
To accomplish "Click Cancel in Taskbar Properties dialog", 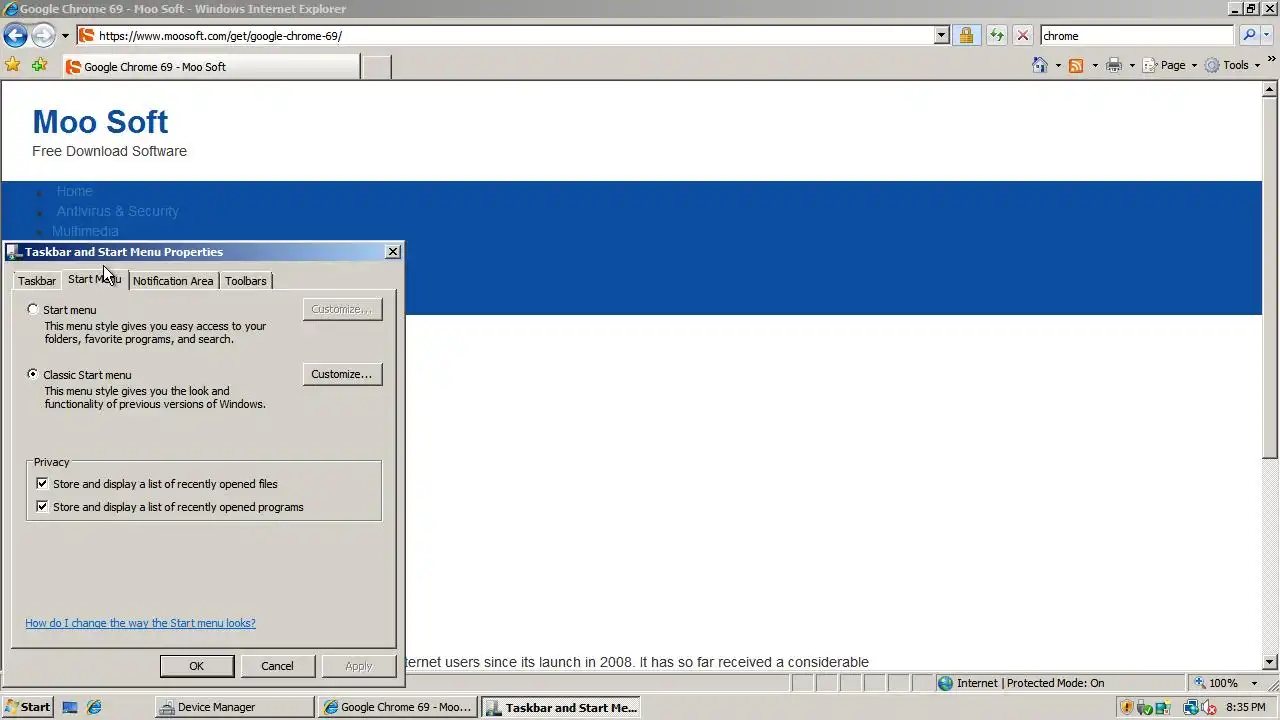I will [x=277, y=666].
